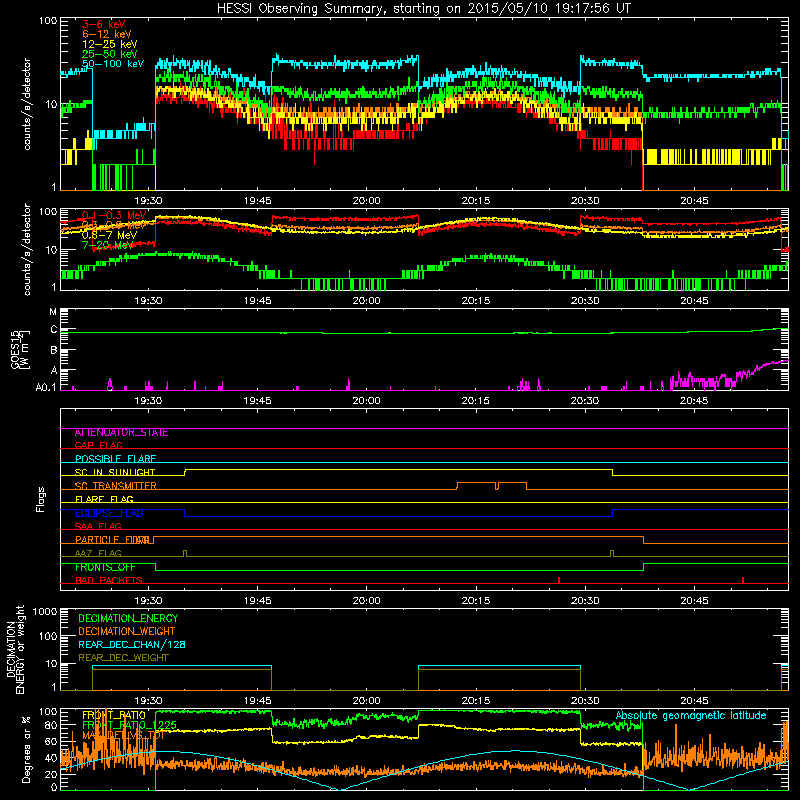
Task: Click the Degrees or % axis label
Action: [x=26, y=749]
